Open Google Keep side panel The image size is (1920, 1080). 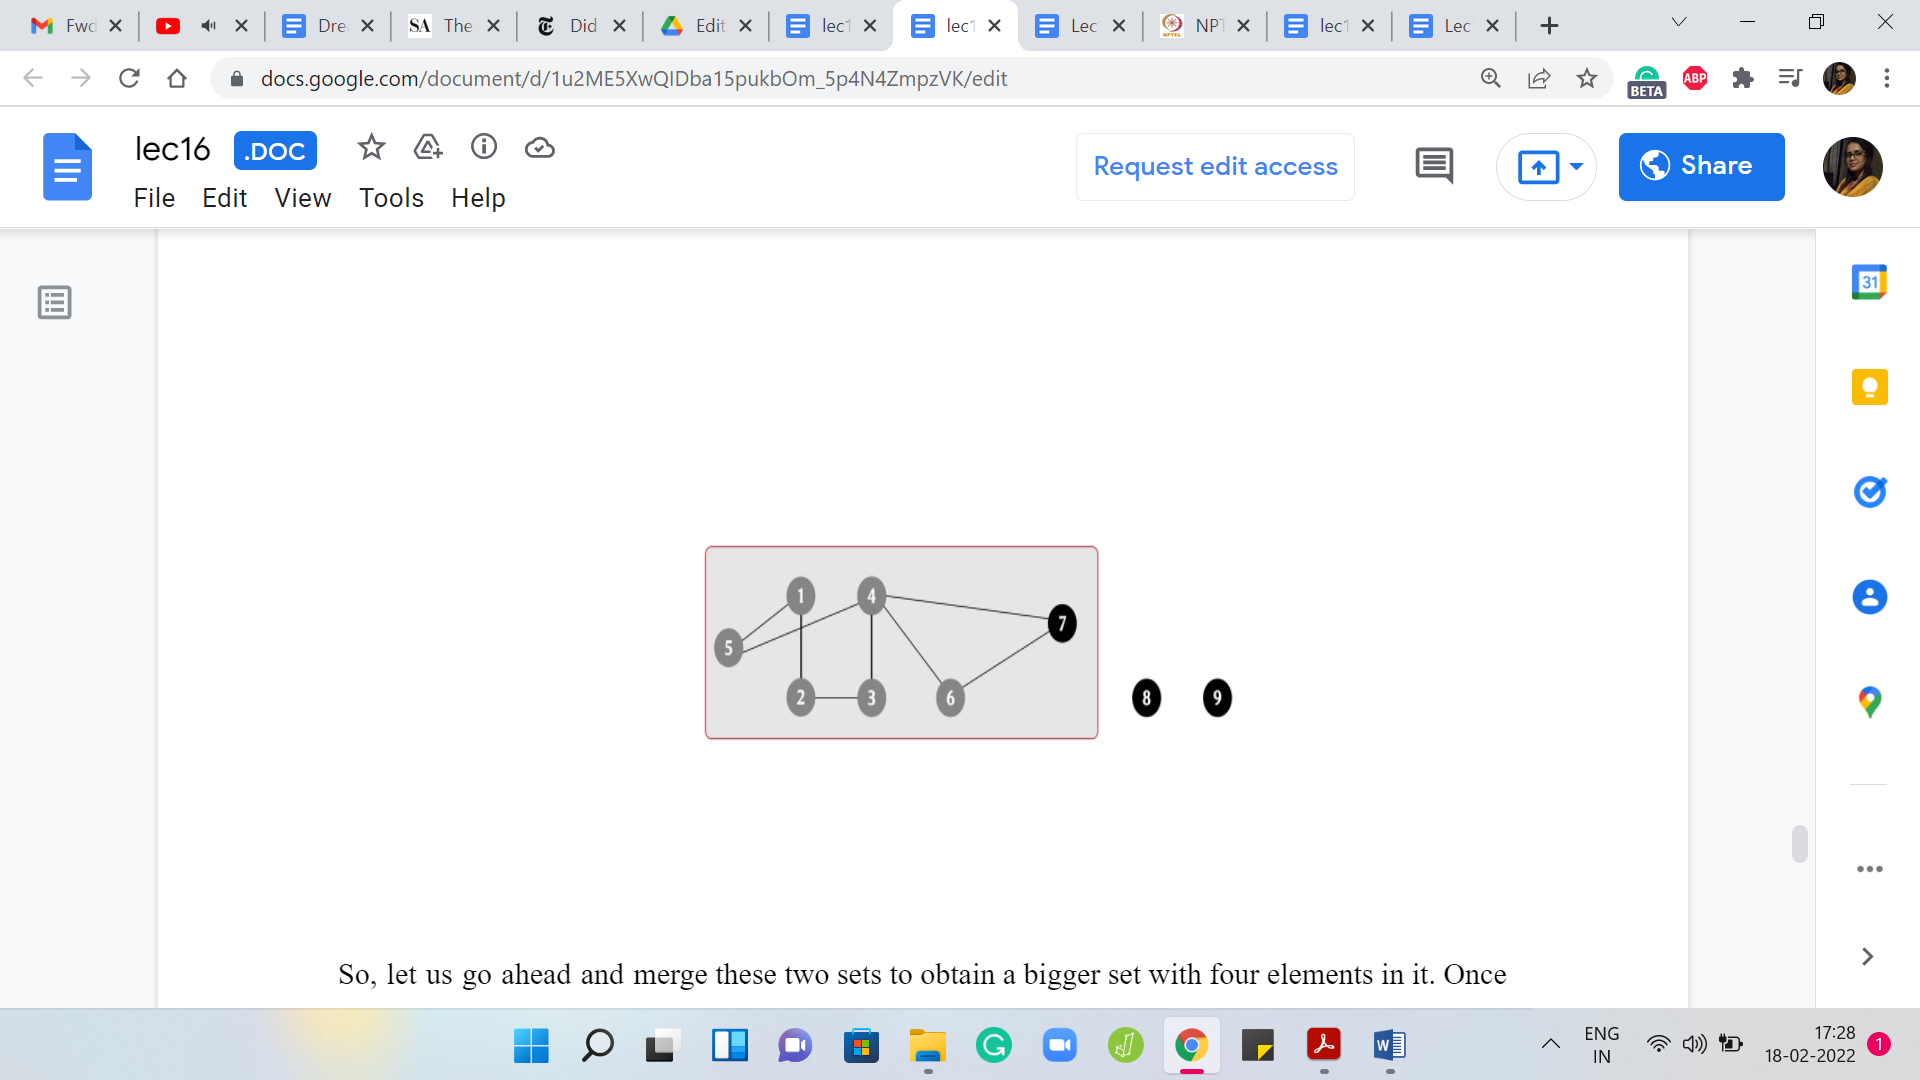click(1869, 387)
